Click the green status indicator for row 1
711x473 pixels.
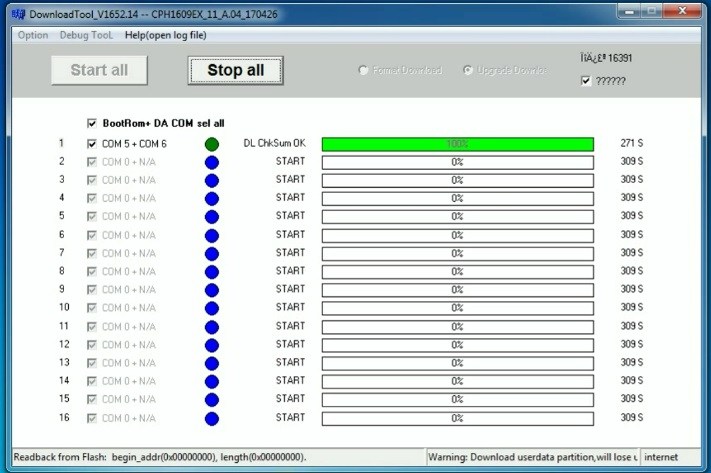point(211,144)
